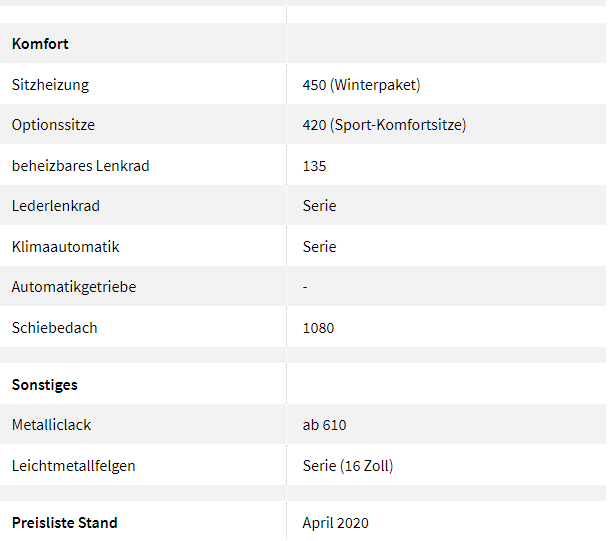Click the 450 (Winterpaket) price value
Screen dimensions: 609x541
click(x=361, y=85)
